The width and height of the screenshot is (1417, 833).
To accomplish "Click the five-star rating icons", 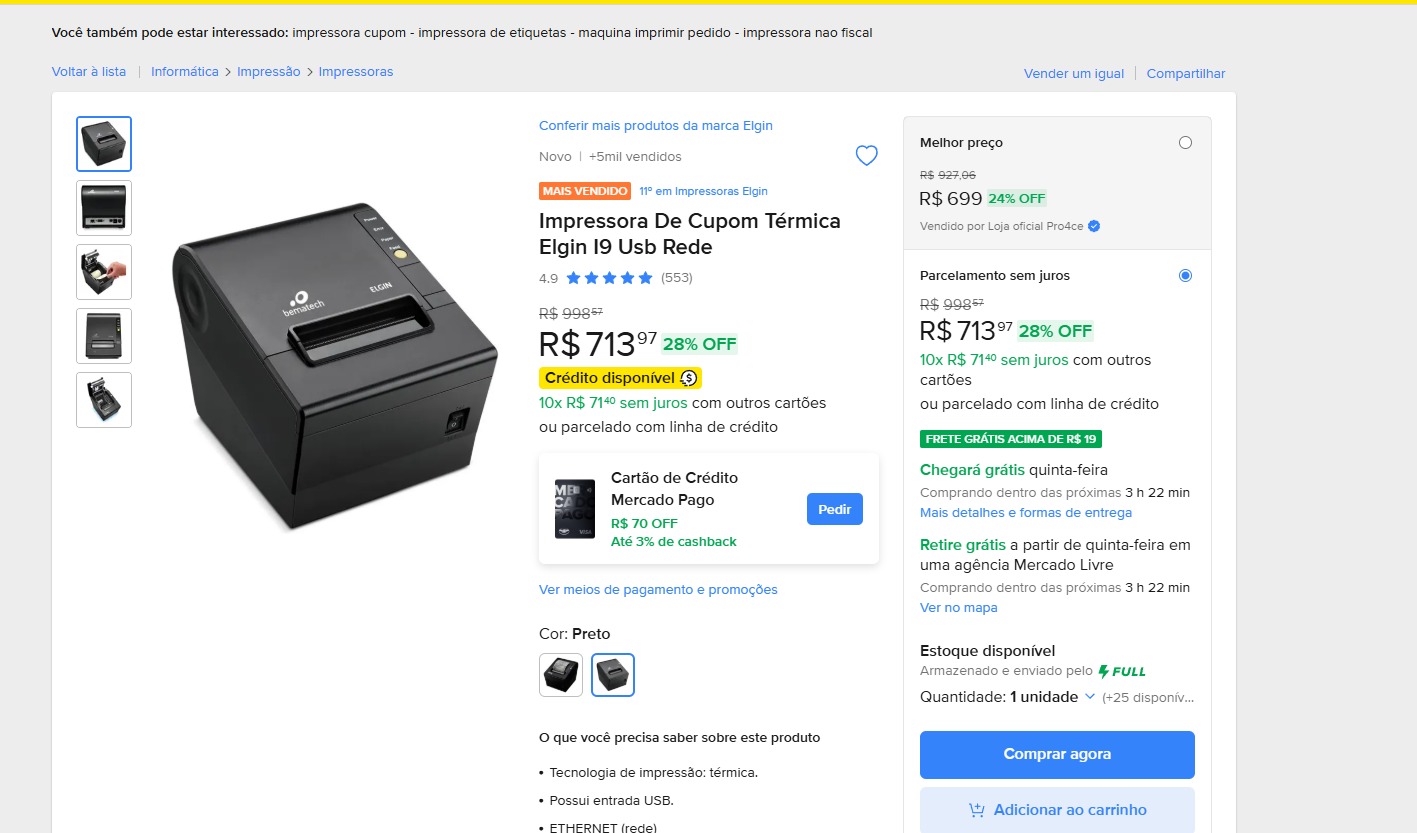I will (609, 278).
